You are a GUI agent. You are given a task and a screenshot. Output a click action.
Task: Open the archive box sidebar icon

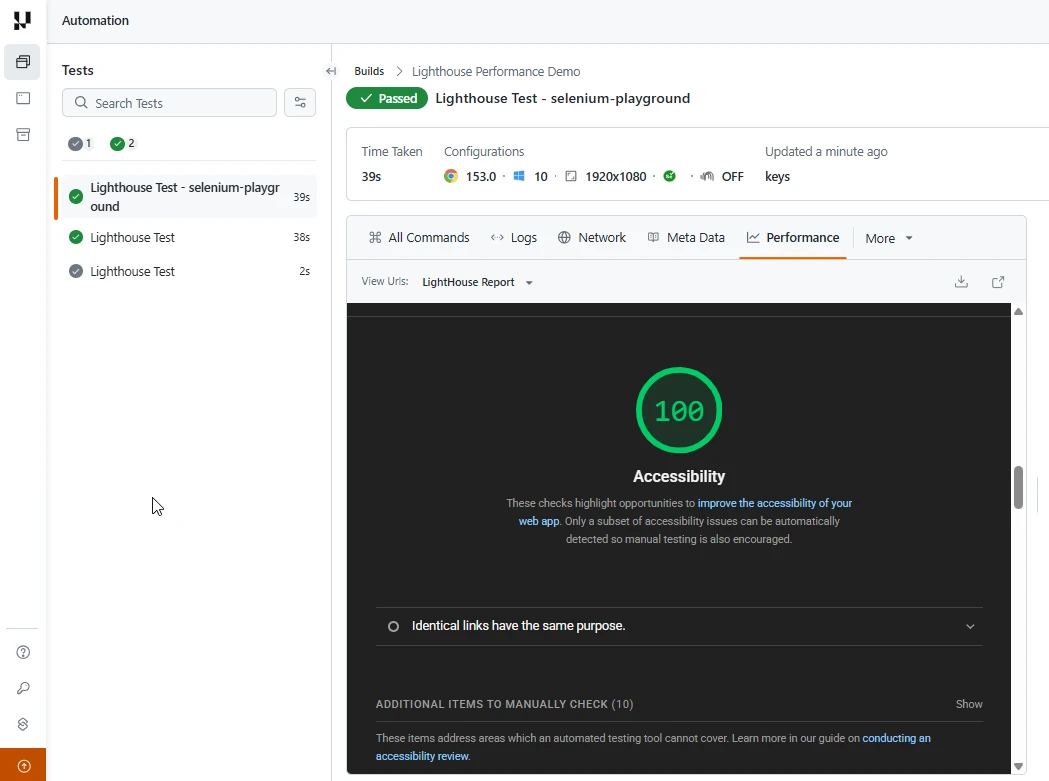[23, 135]
